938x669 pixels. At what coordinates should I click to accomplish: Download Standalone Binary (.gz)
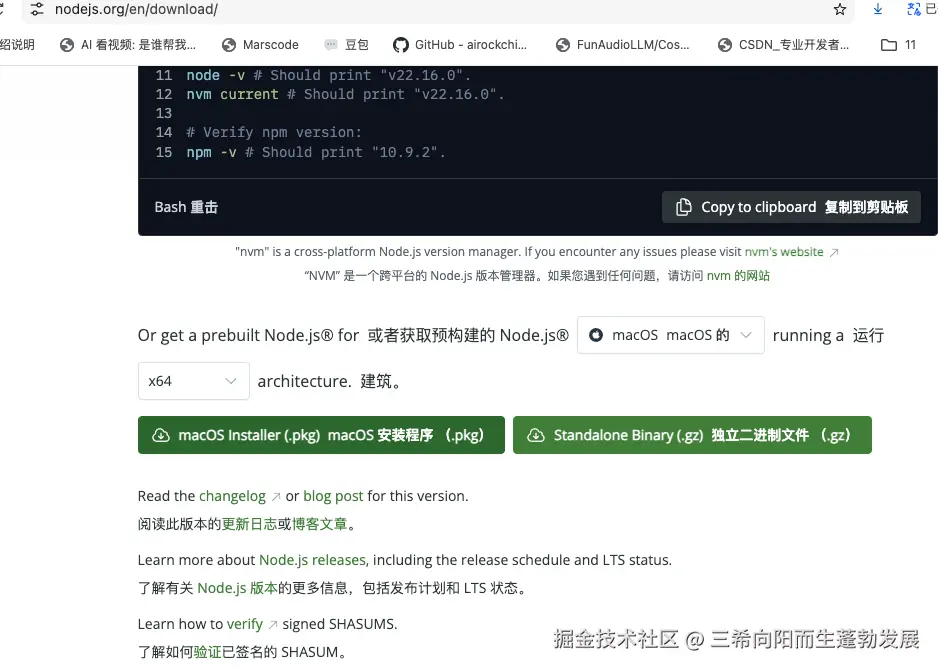692,435
